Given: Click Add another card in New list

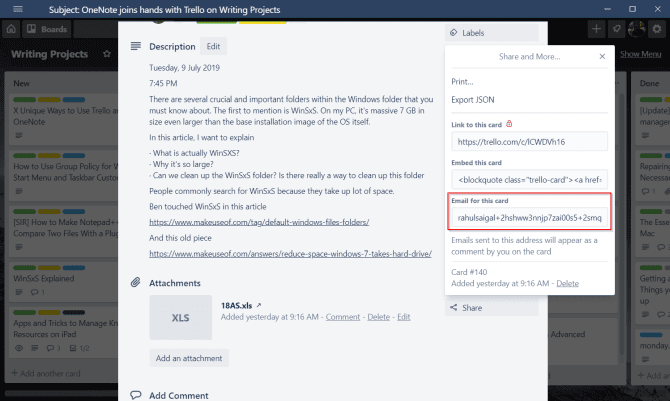Looking at the screenshot, I should (x=46, y=373).
